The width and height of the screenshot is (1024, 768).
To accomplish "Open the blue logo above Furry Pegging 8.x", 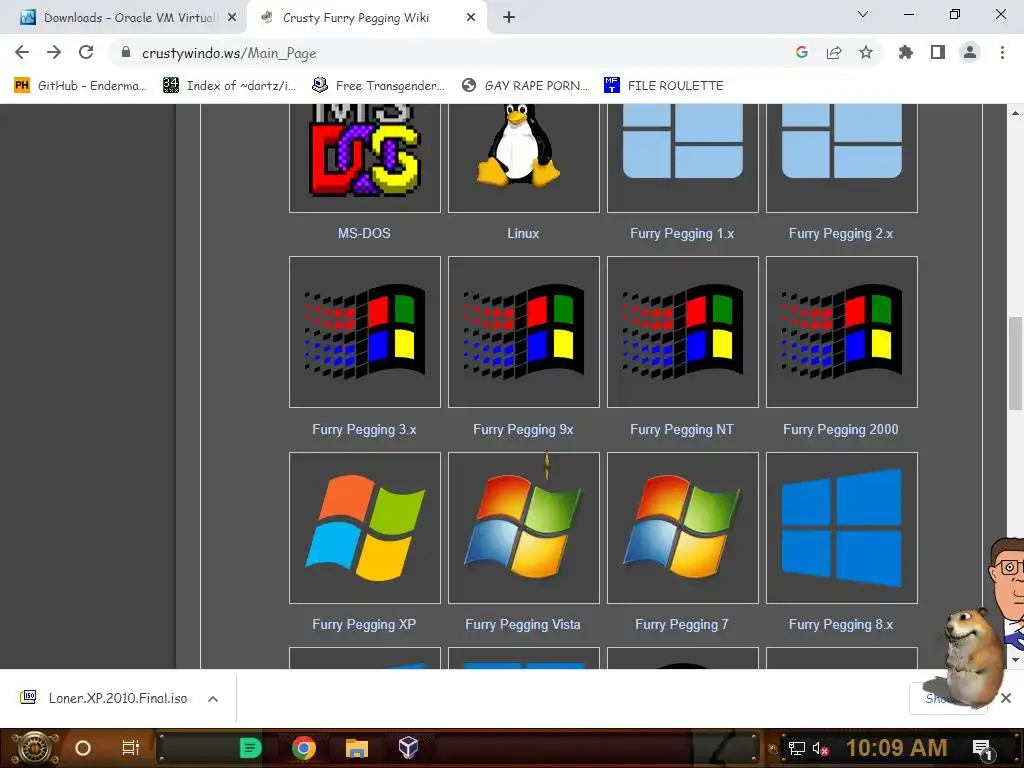I will pos(841,528).
